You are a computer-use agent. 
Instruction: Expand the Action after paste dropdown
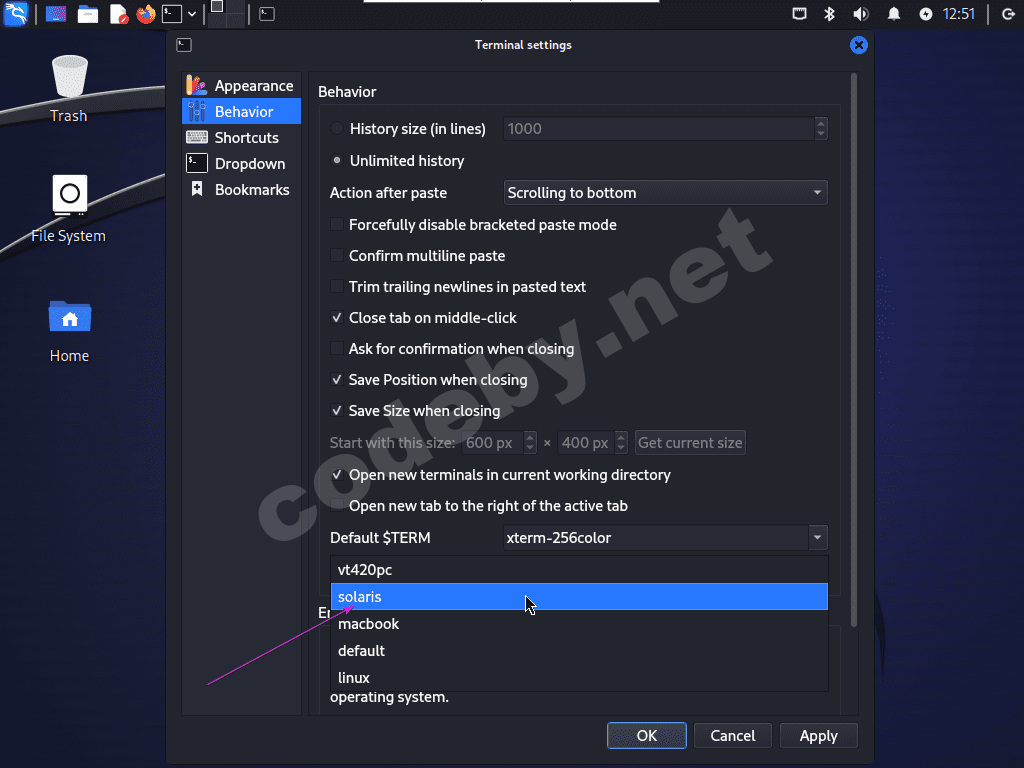pyautogui.click(x=665, y=193)
